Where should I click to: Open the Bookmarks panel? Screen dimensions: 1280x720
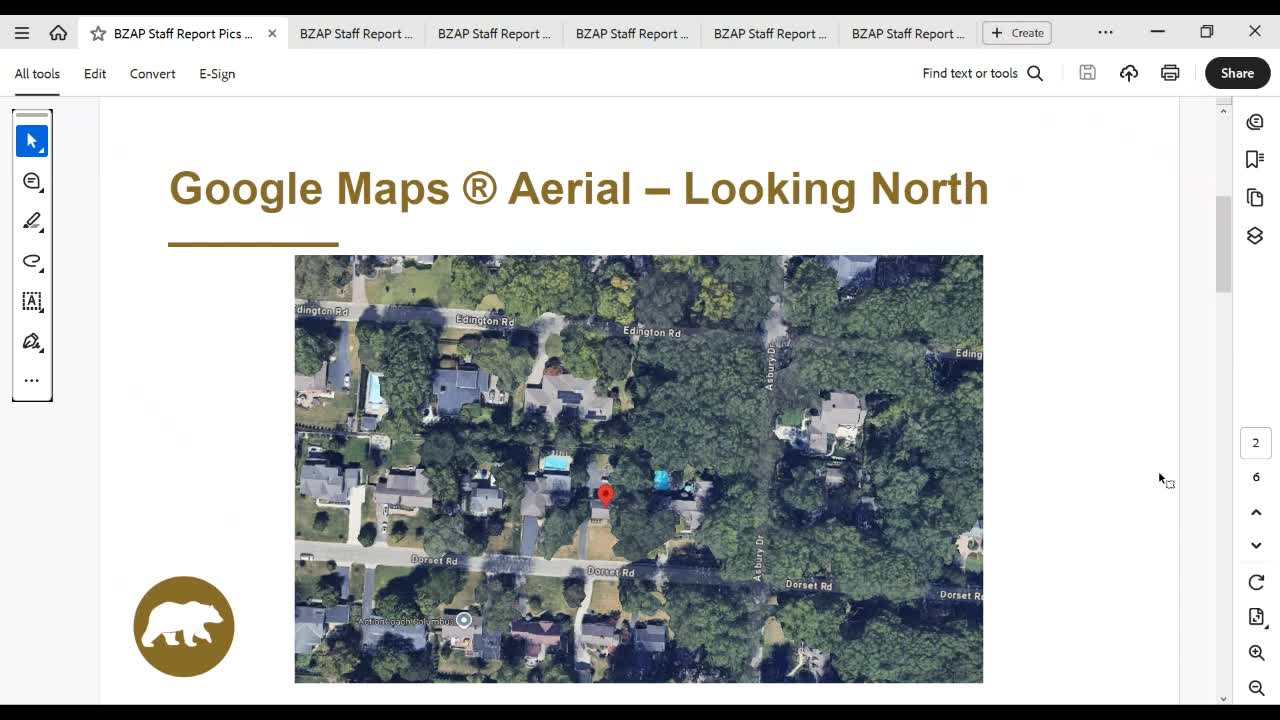pyautogui.click(x=1256, y=159)
